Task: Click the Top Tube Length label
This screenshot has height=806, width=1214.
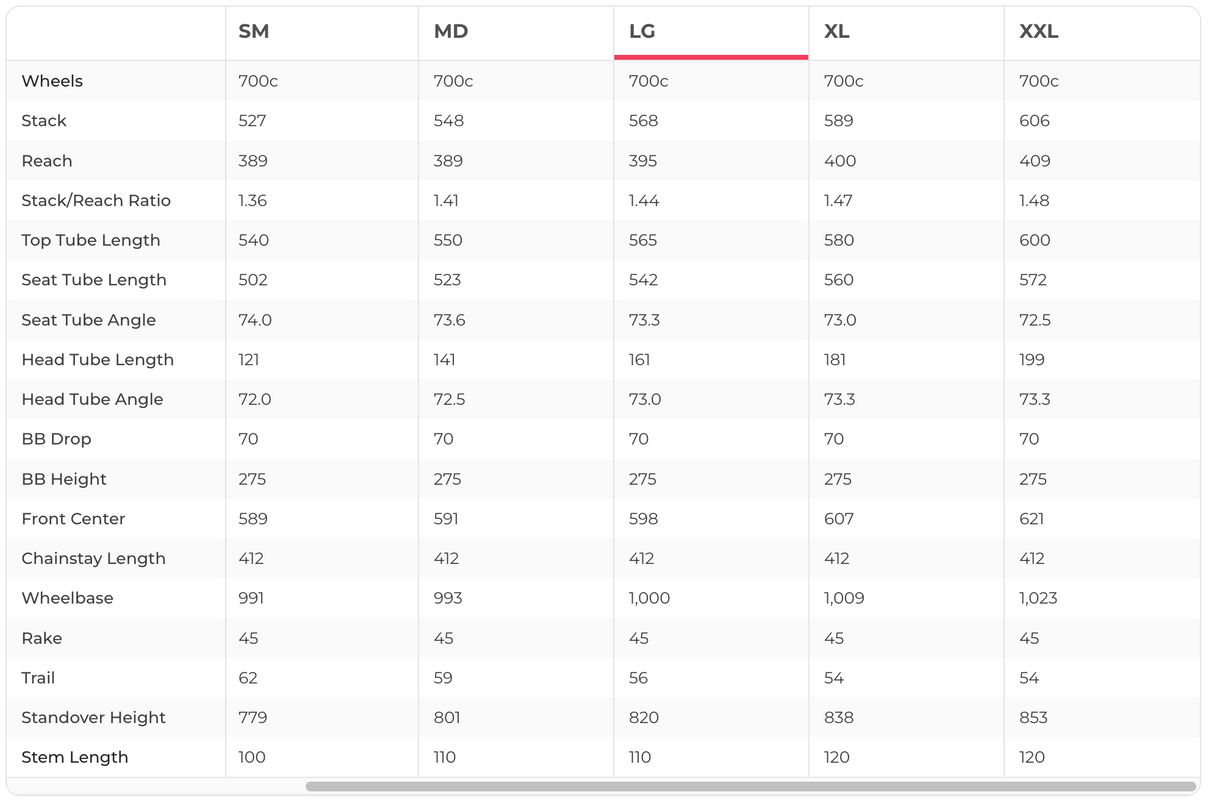Action: 91,240
